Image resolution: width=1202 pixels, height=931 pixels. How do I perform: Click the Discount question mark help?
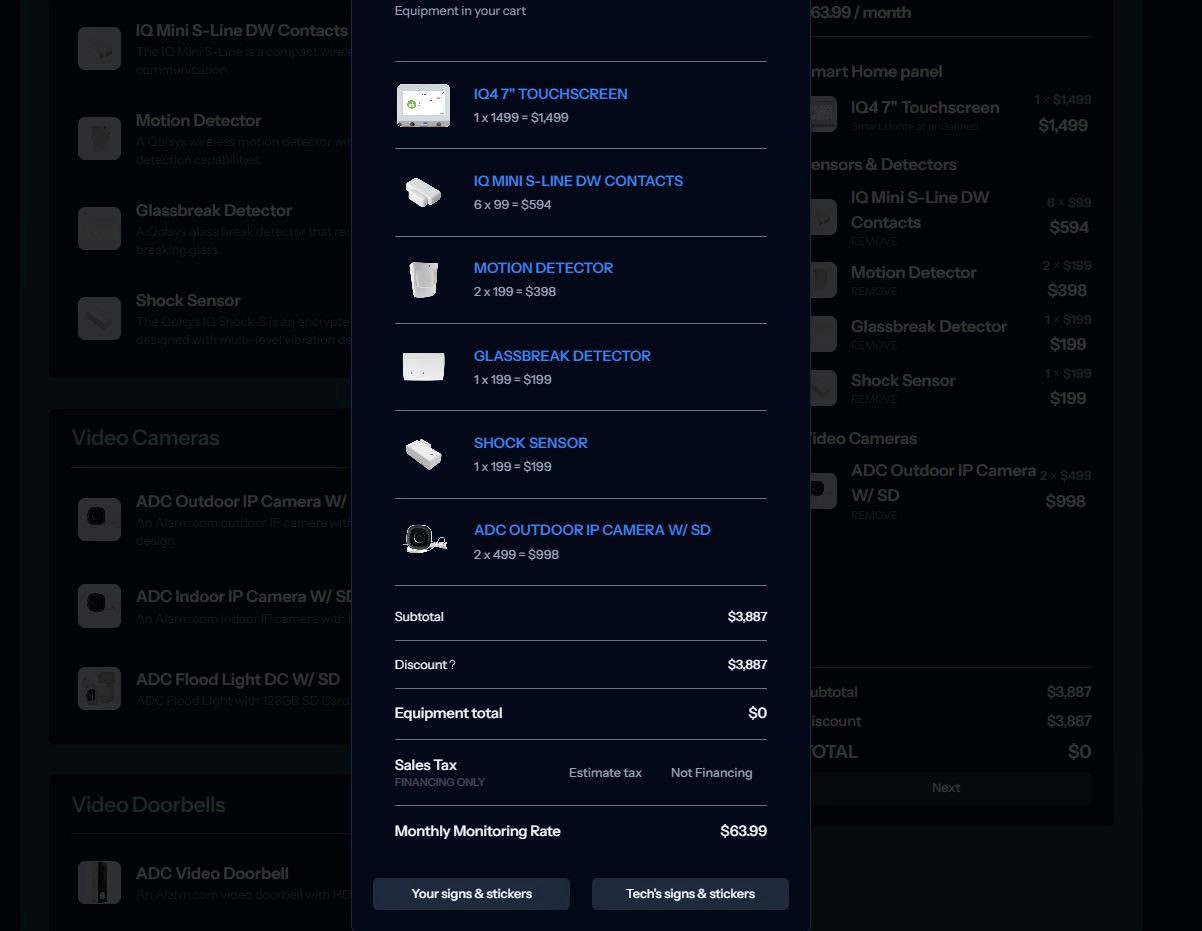[x=452, y=665]
